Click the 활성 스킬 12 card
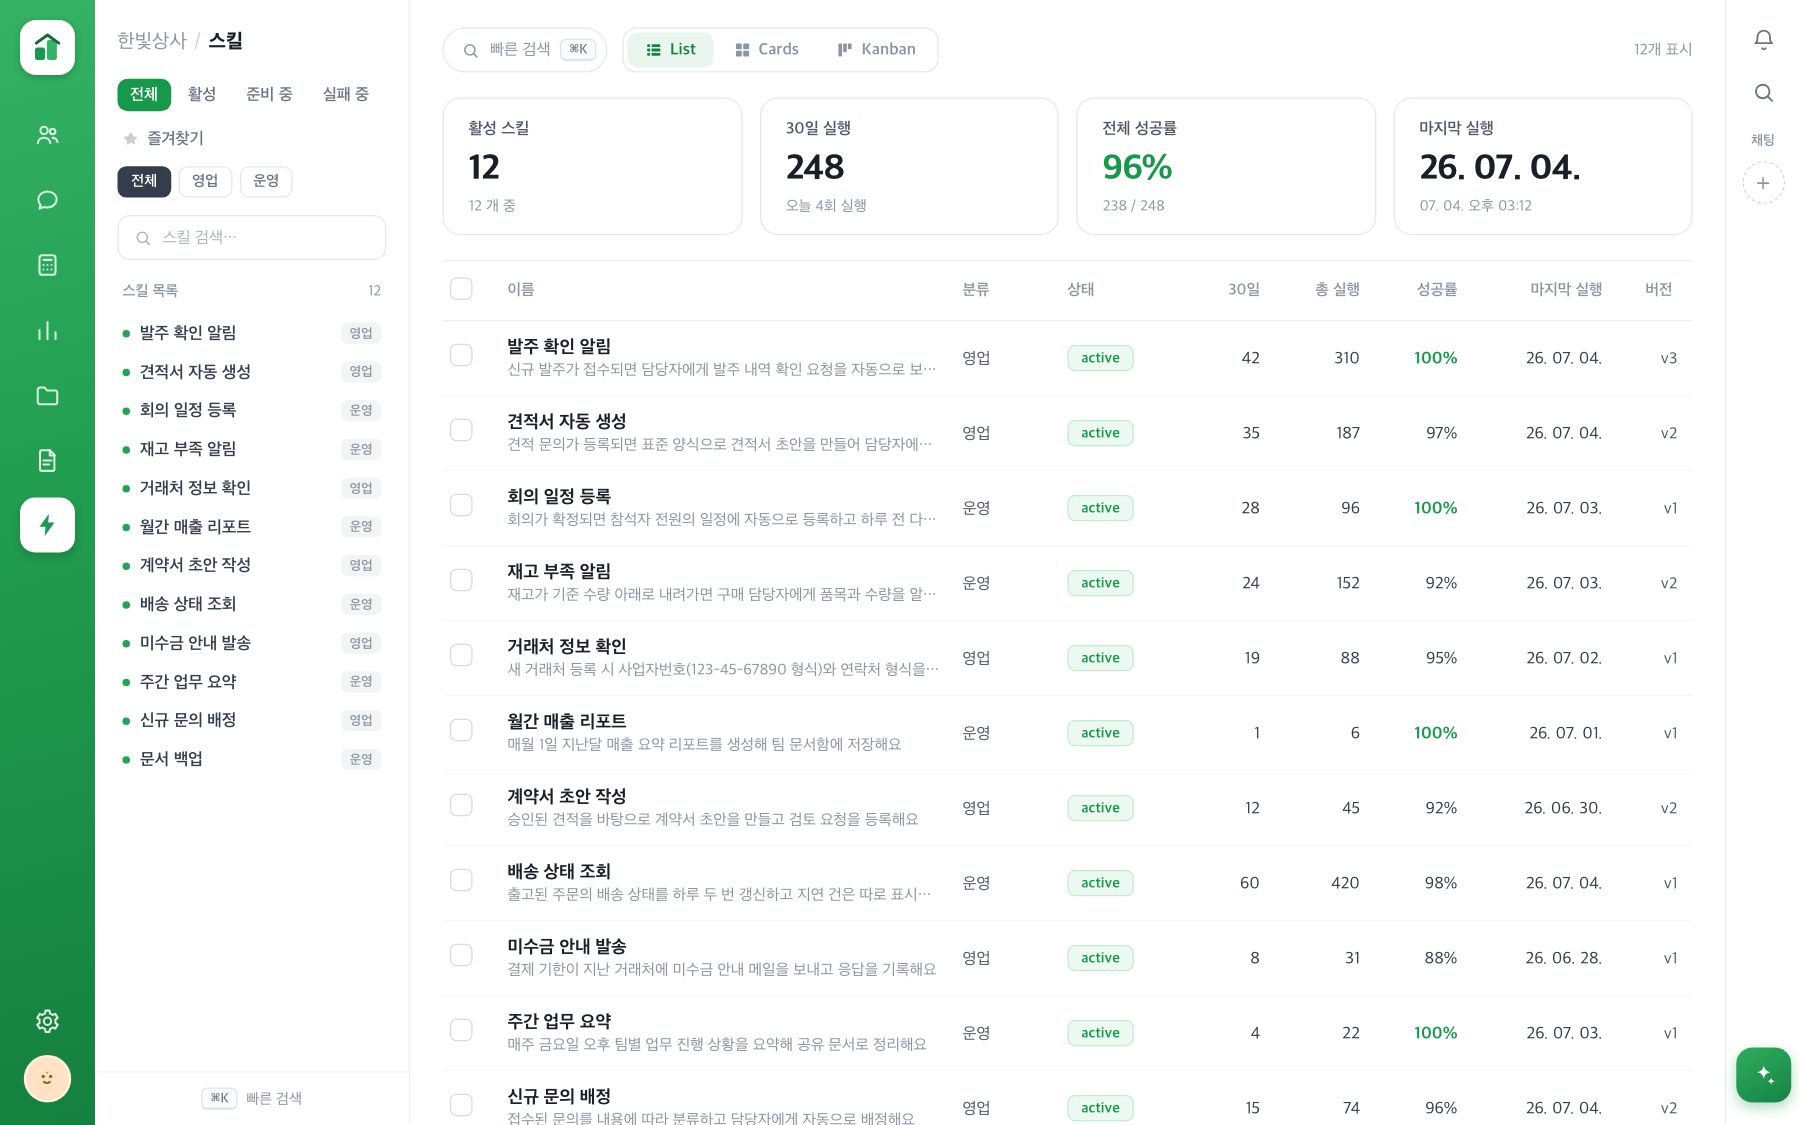This screenshot has height=1125, width=1800. (x=592, y=166)
